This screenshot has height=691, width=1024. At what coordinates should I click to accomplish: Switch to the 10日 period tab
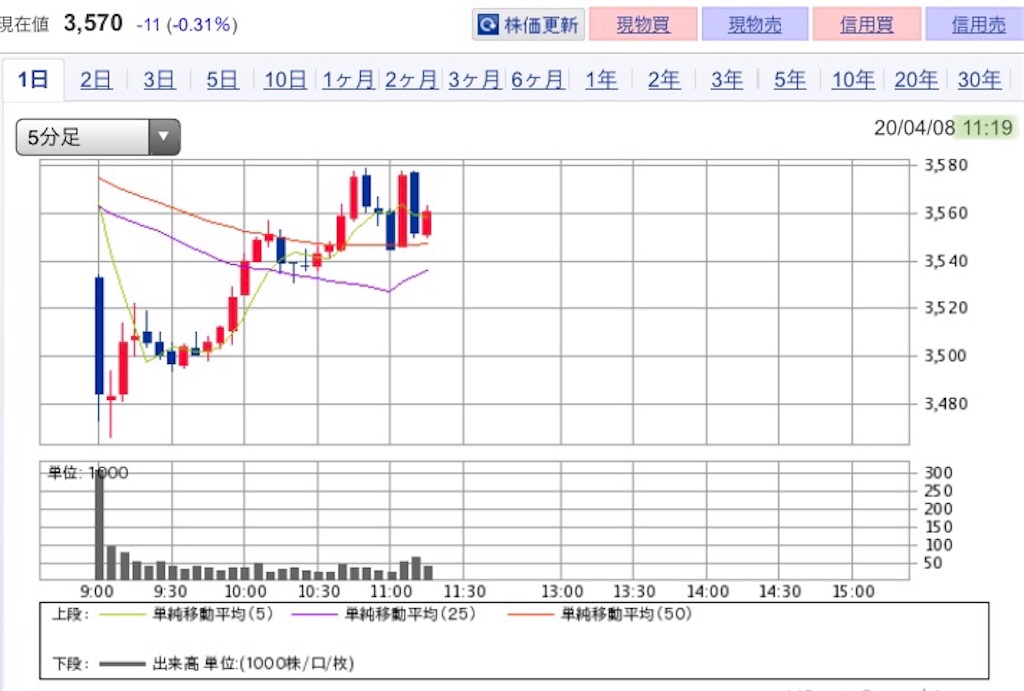285,80
